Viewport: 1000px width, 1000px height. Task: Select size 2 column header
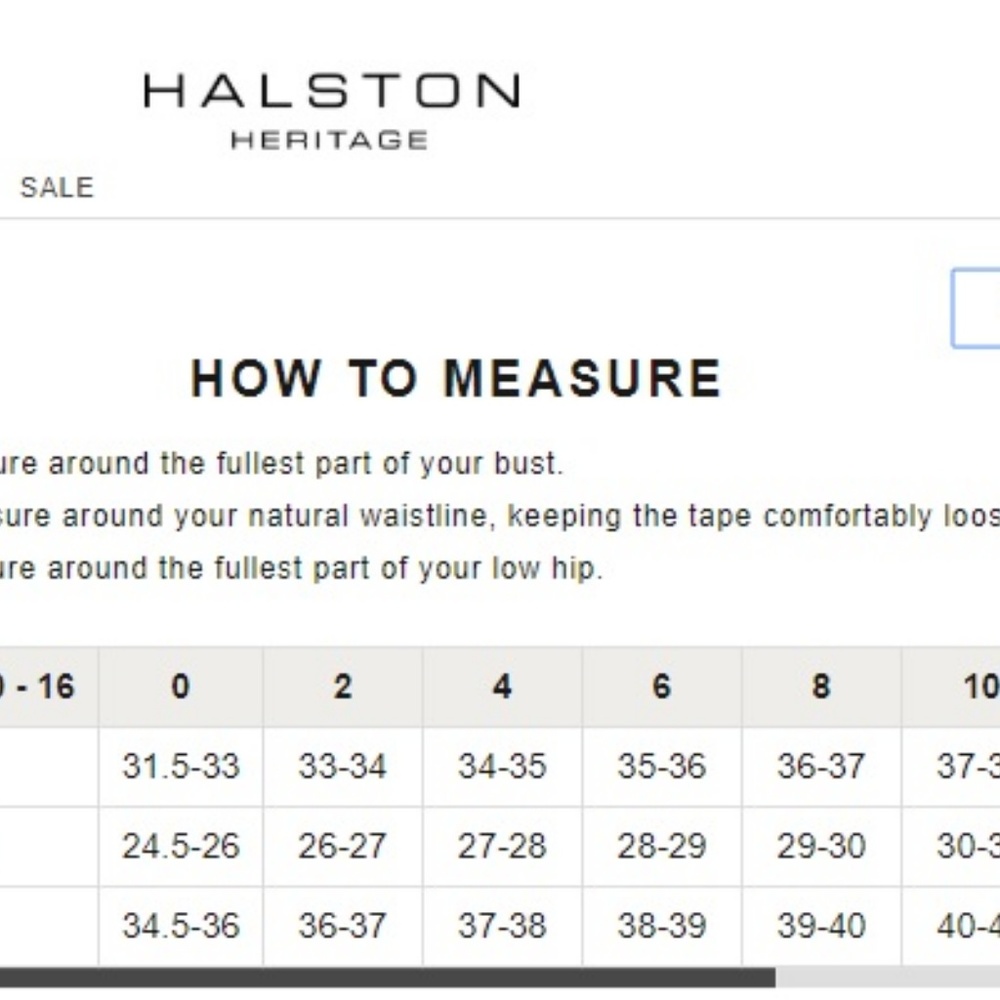click(342, 687)
